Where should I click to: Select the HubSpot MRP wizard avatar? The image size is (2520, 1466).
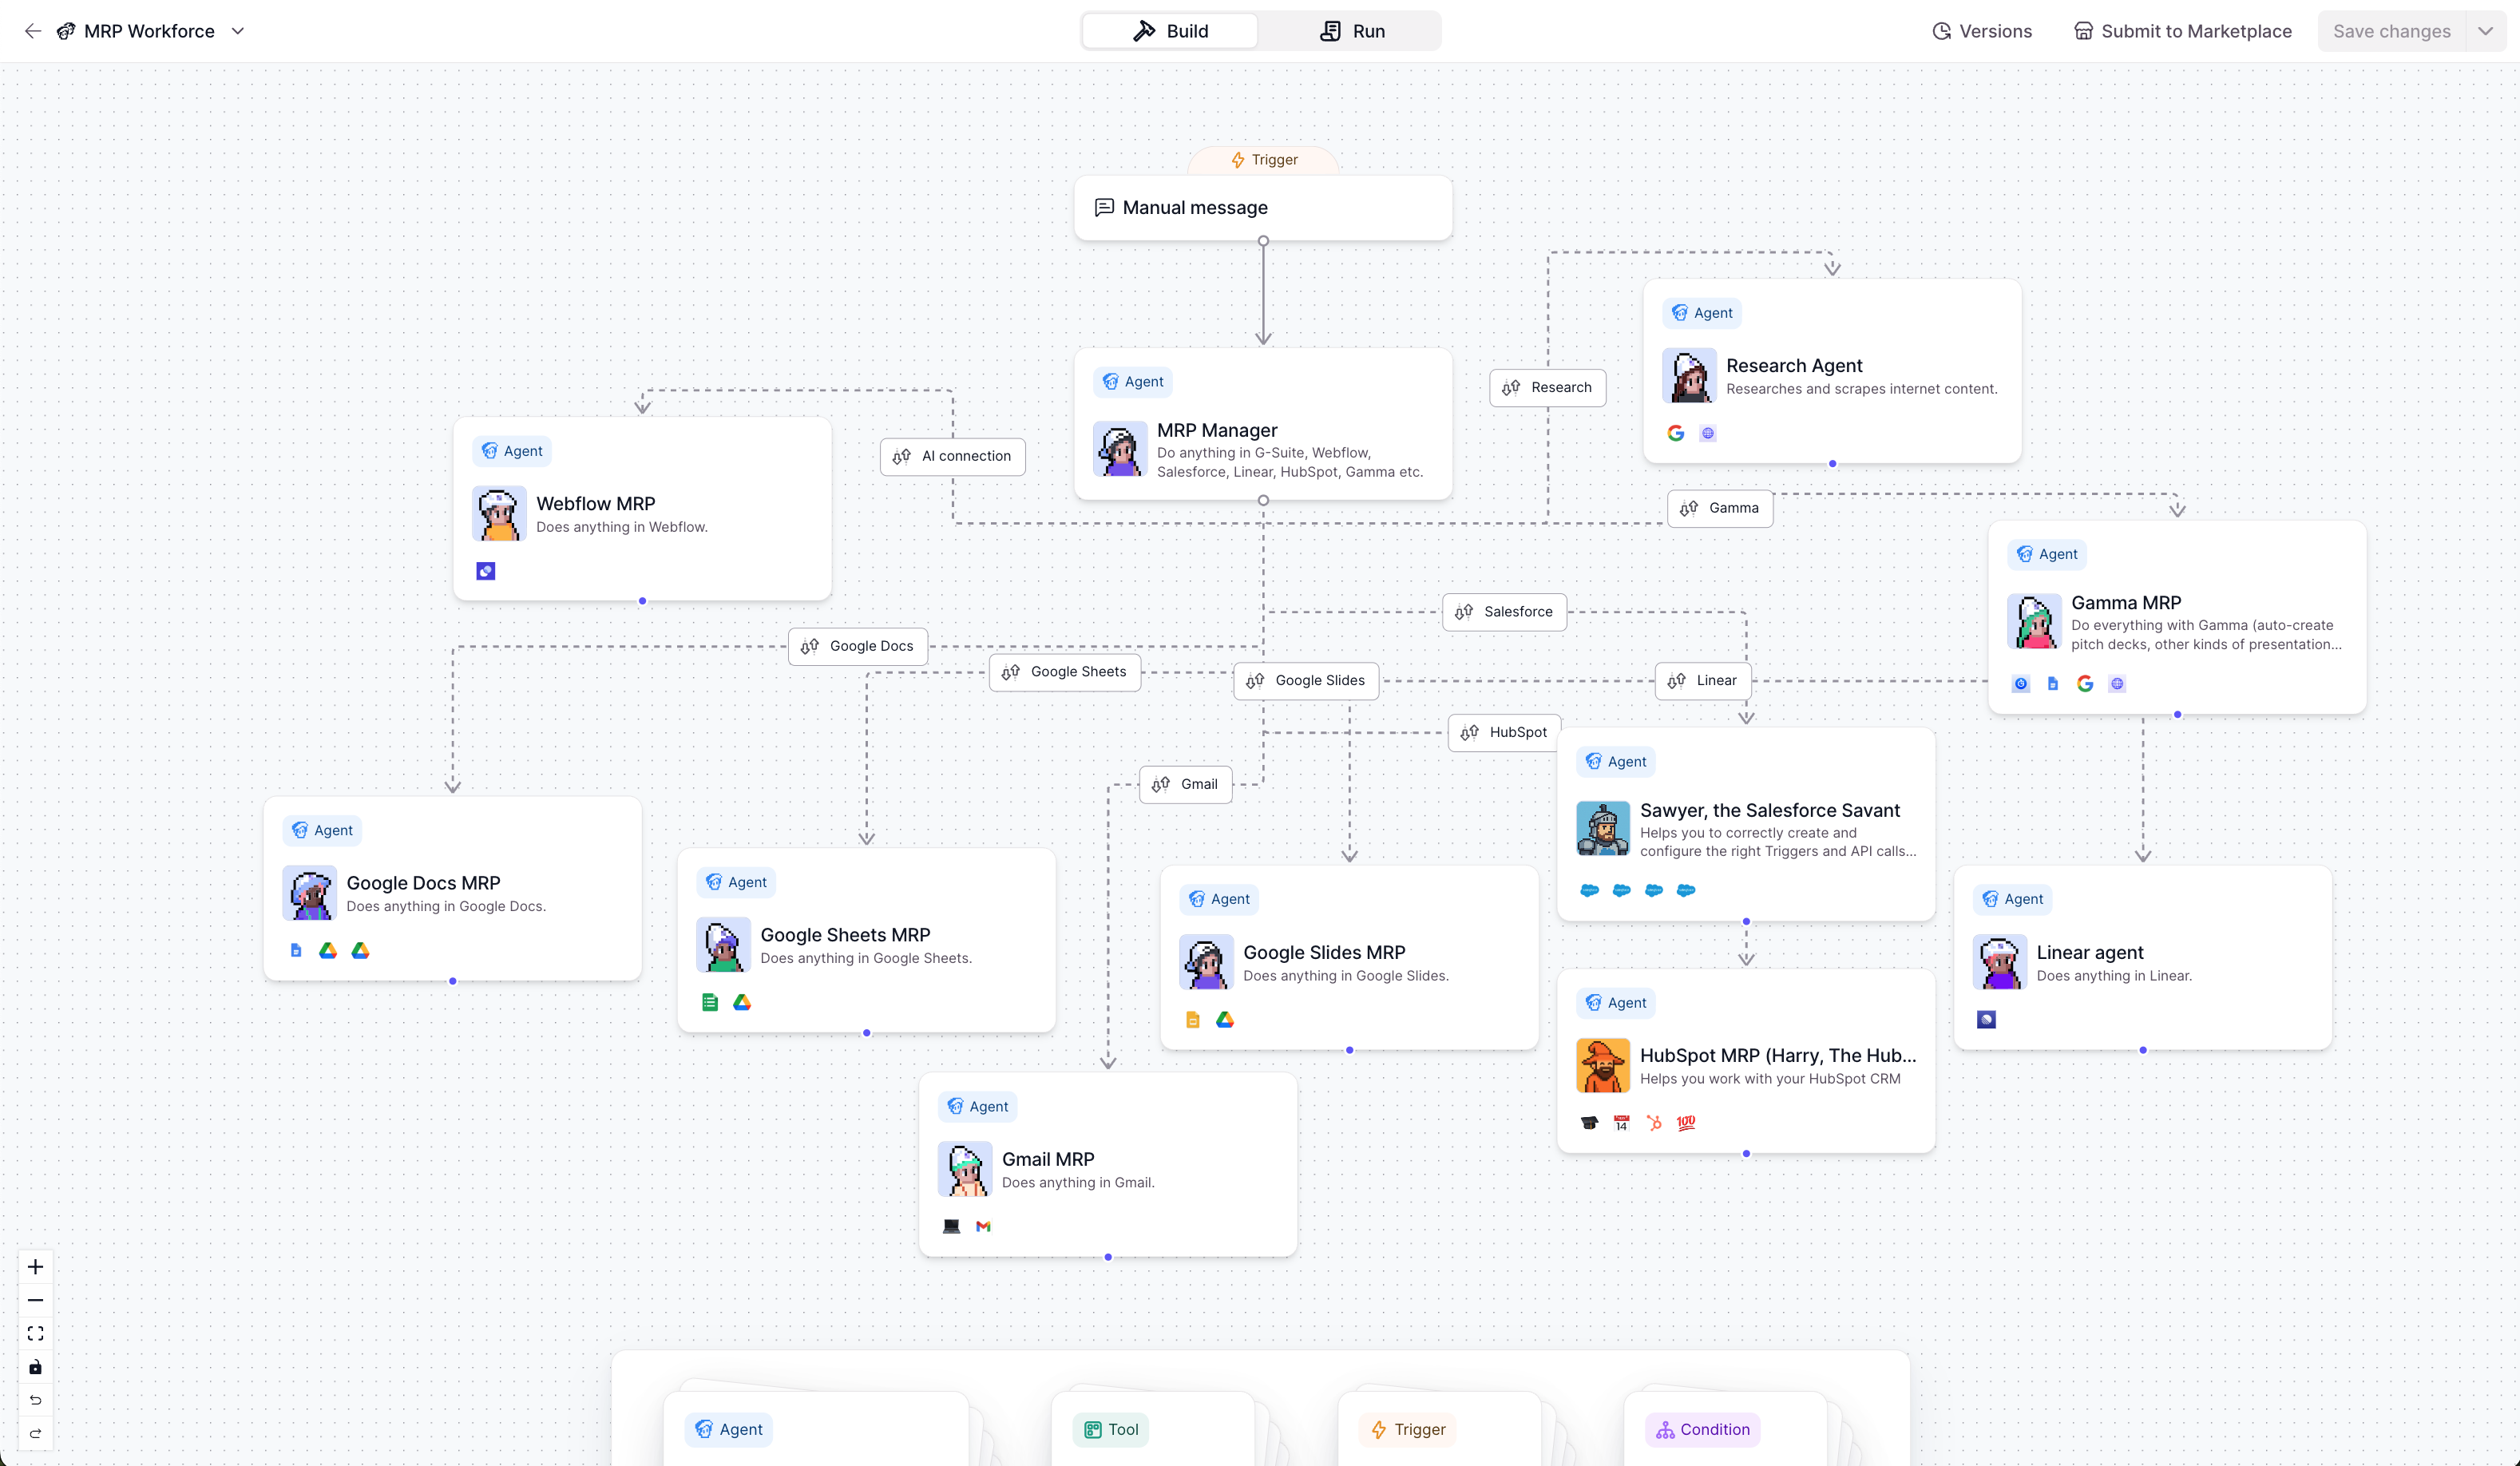coord(1603,1066)
